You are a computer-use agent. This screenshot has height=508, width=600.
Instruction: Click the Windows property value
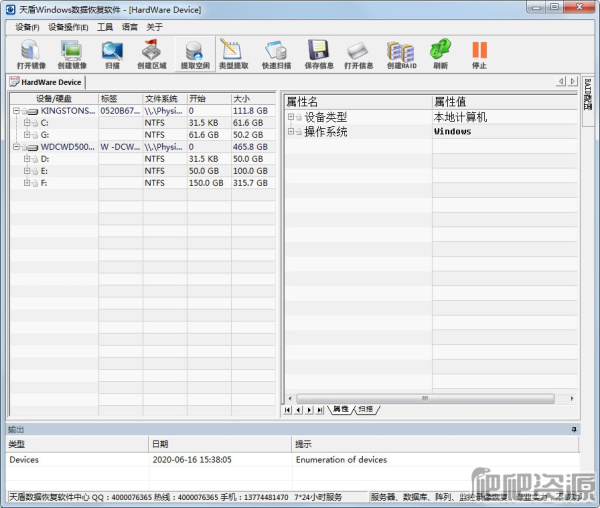click(x=452, y=132)
